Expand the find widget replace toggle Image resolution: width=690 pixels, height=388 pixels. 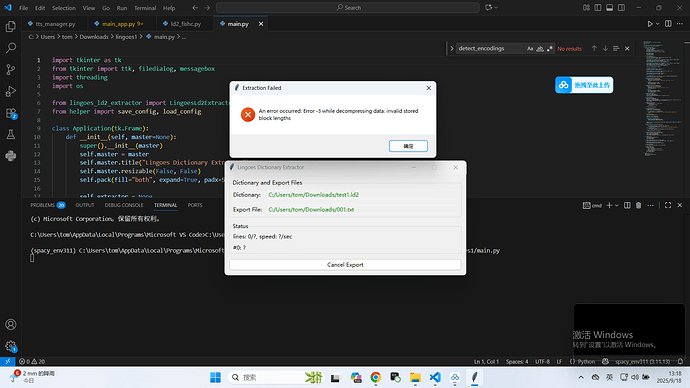click(451, 48)
